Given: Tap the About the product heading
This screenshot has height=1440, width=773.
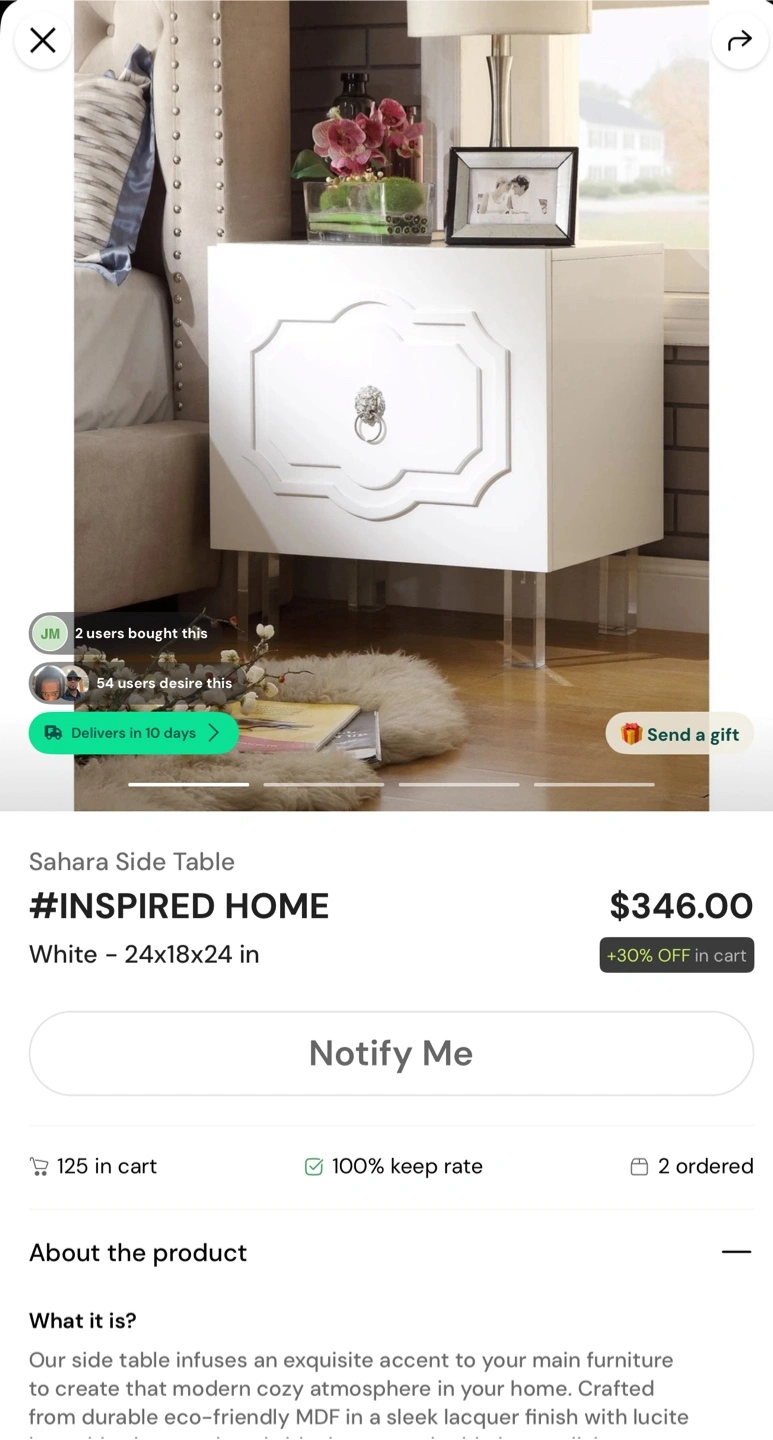Looking at the screenshot, I should pos(138,1253).
